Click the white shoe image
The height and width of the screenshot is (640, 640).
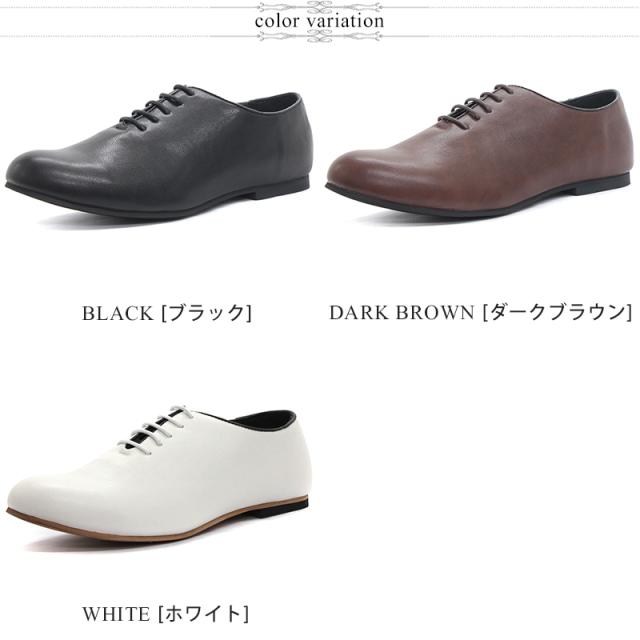click(x=158, y=473)
